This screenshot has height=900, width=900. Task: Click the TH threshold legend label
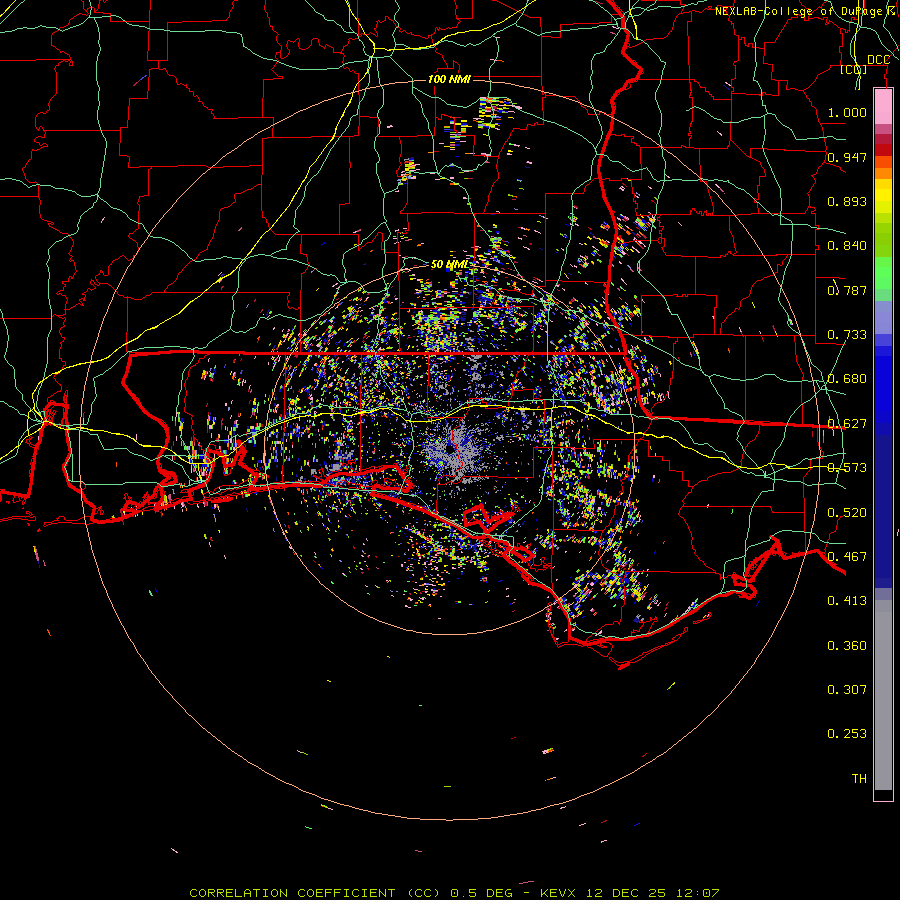(859, 779)
